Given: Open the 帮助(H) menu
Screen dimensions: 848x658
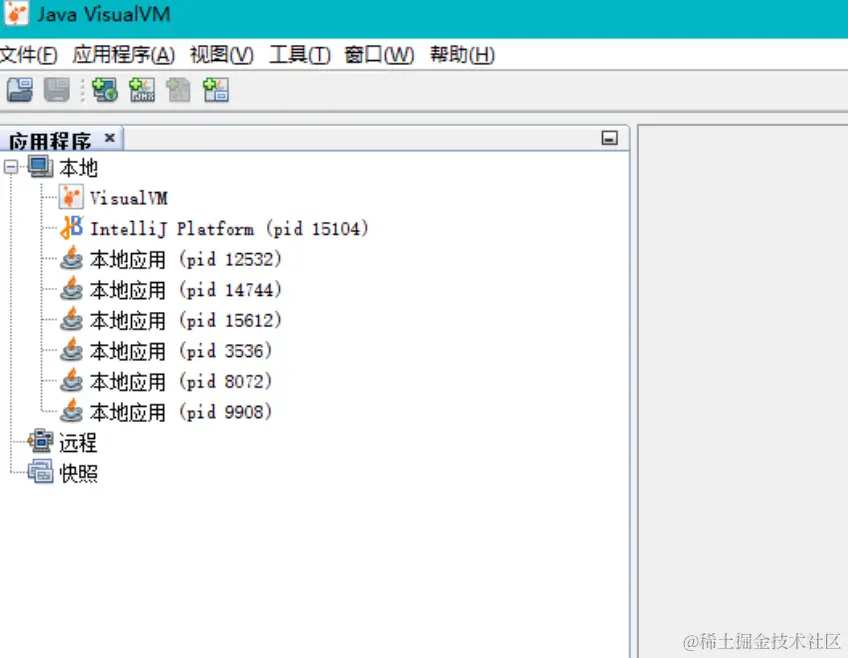Looking at the screenshot, I should pyautogui.click(x=462, y=55).
